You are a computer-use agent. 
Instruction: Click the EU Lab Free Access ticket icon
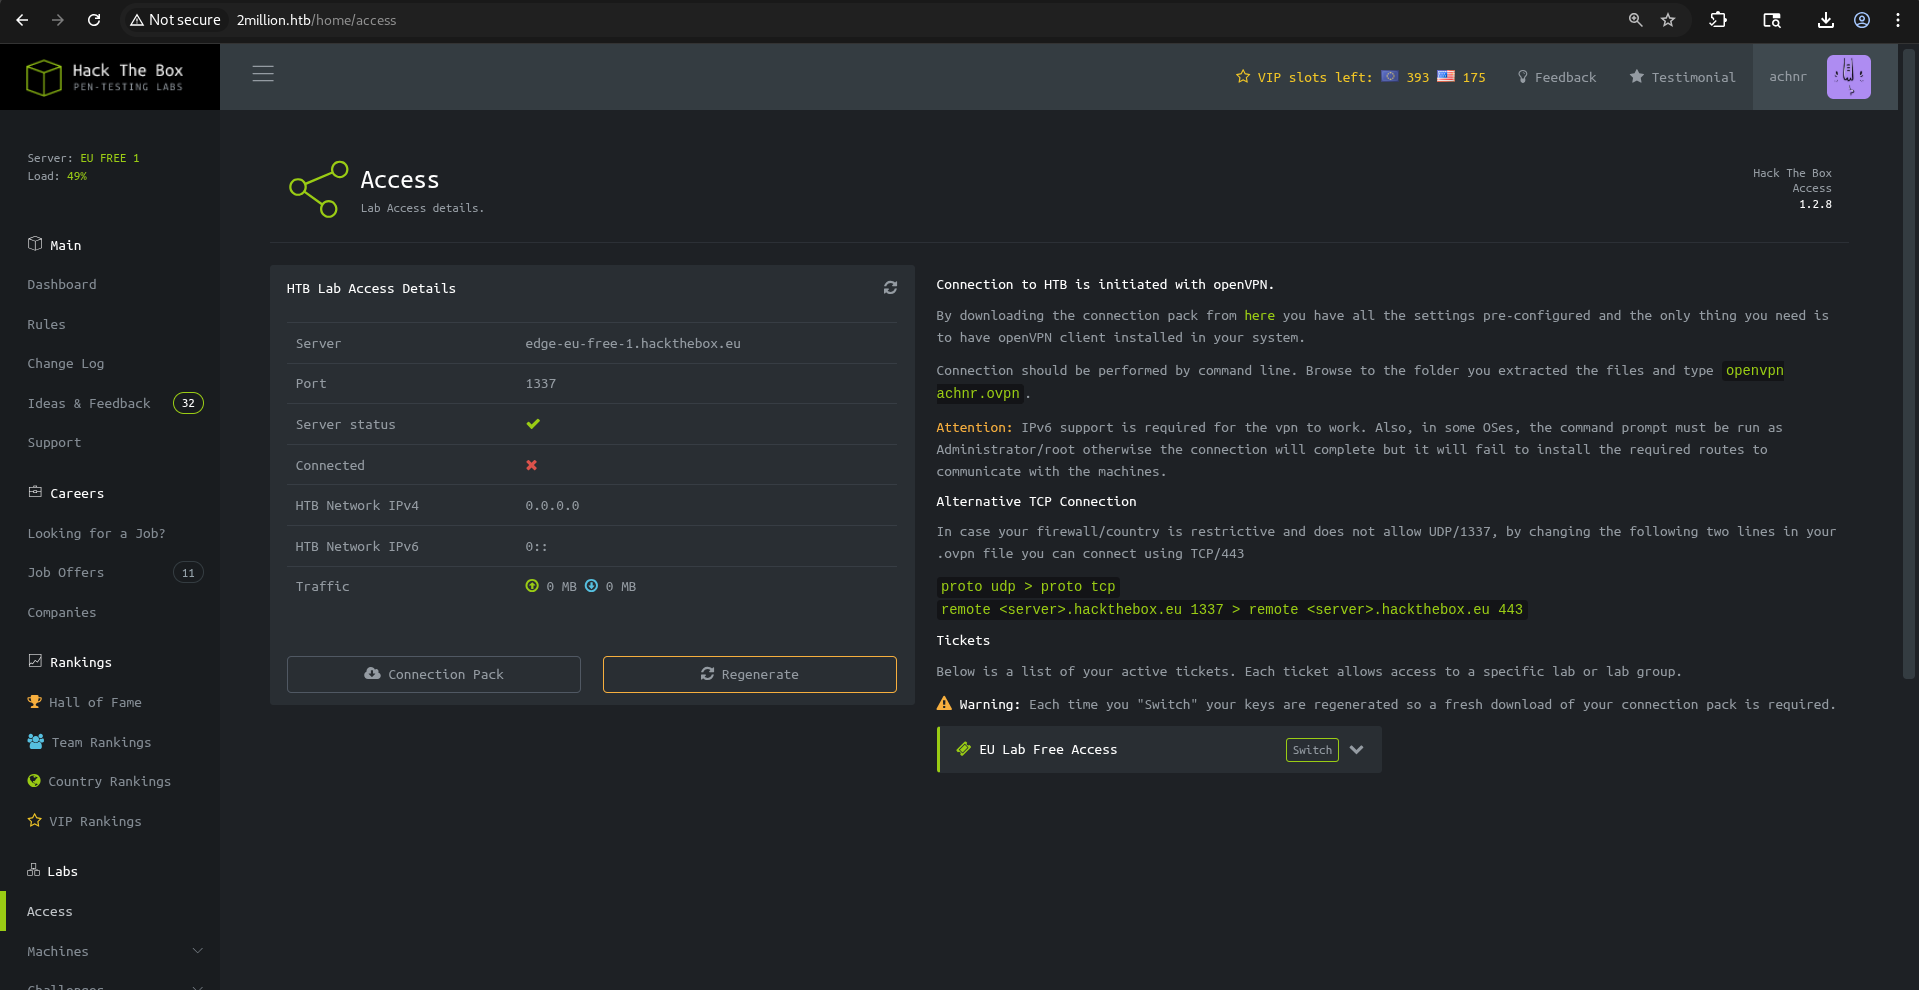click(x=964, y=749)
